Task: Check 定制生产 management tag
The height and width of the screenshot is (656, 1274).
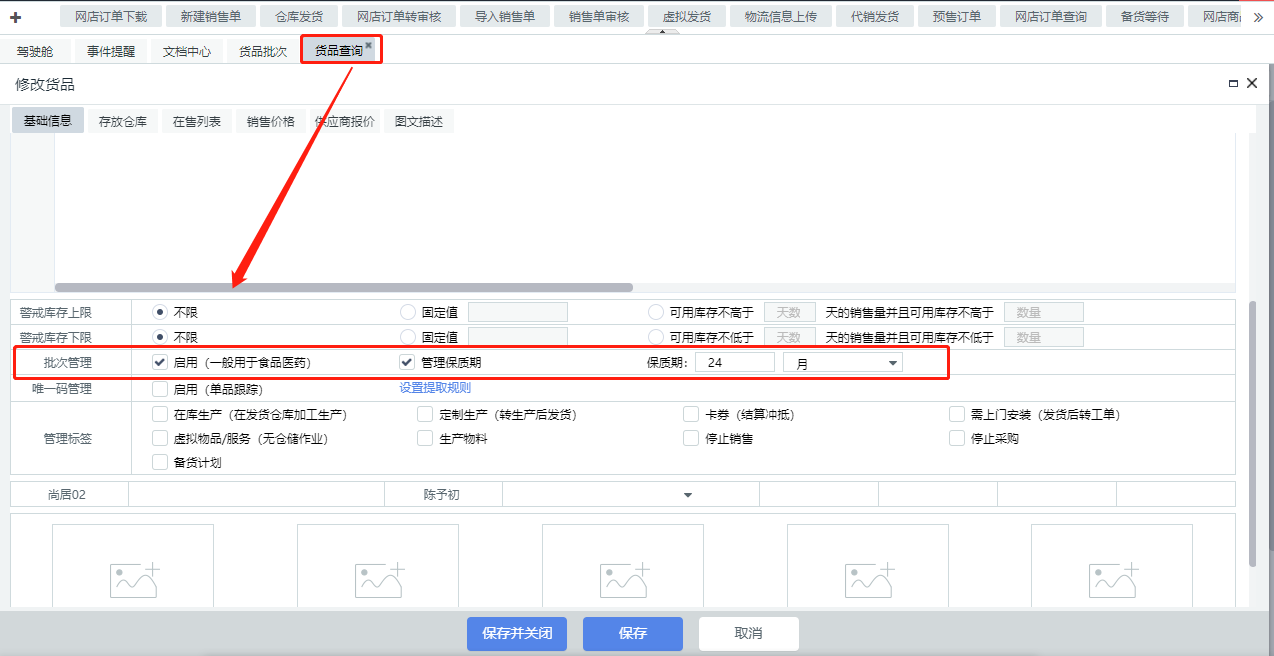Action: coord(425,414)
